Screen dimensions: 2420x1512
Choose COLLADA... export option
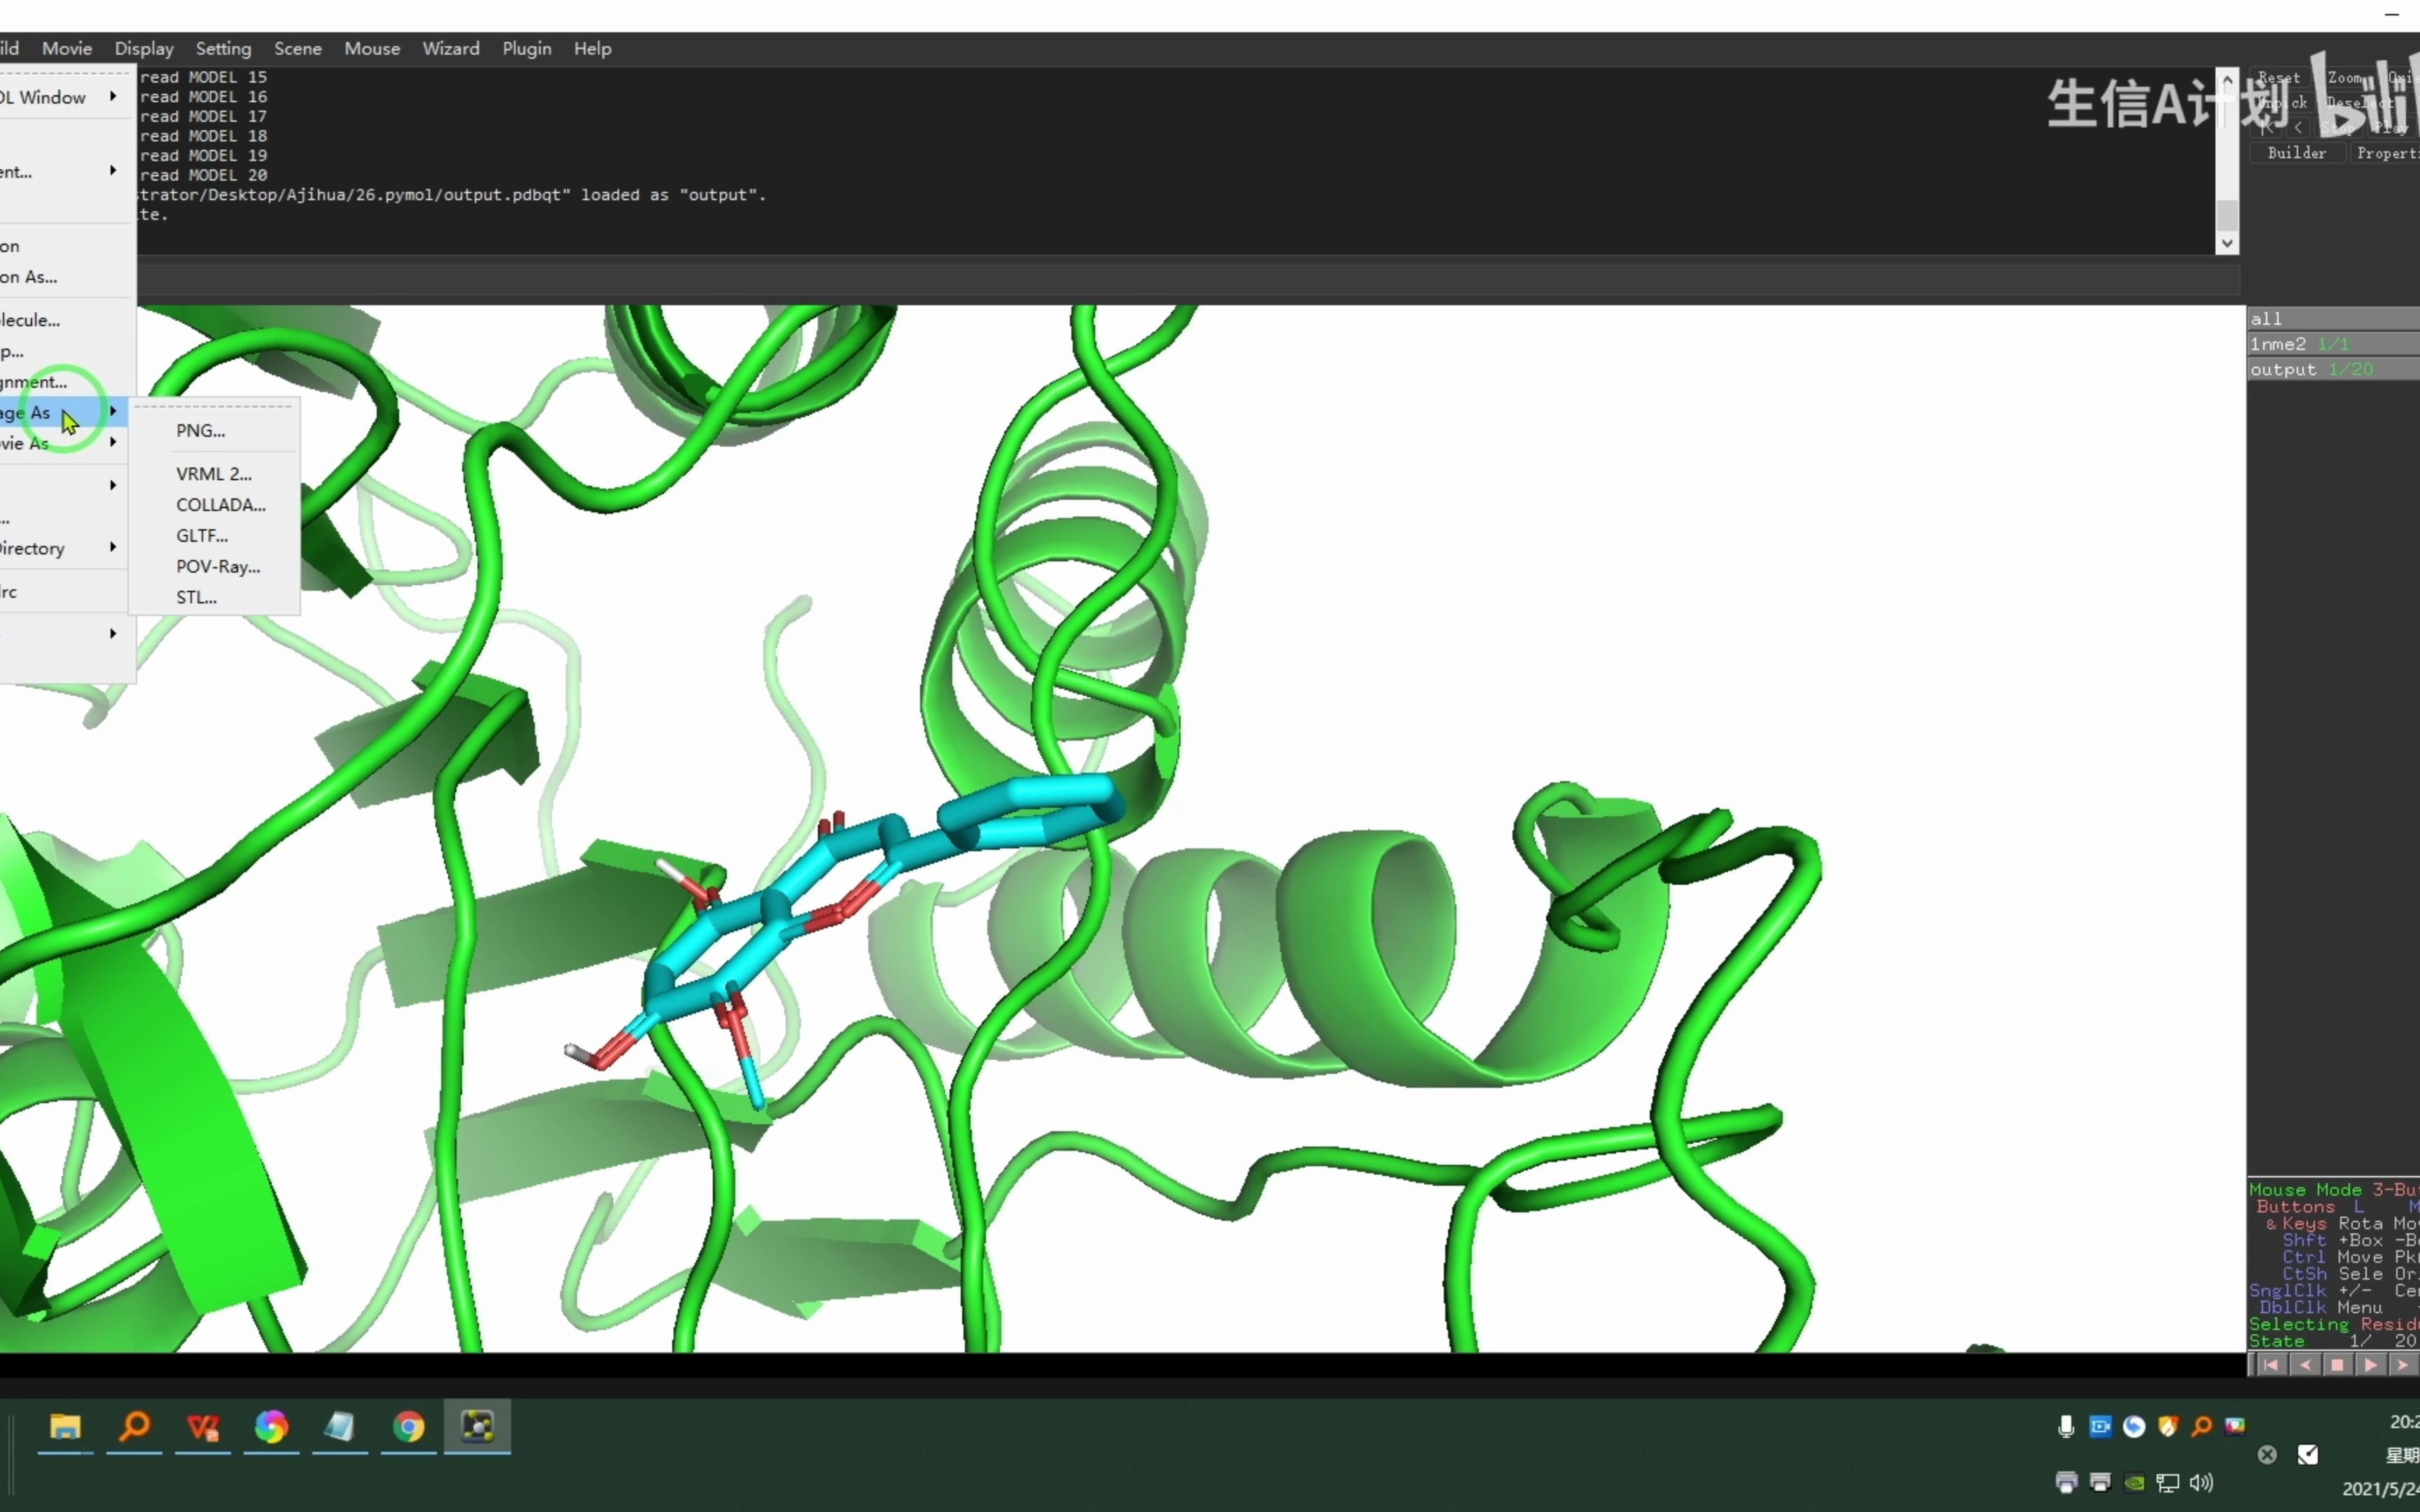214,505
